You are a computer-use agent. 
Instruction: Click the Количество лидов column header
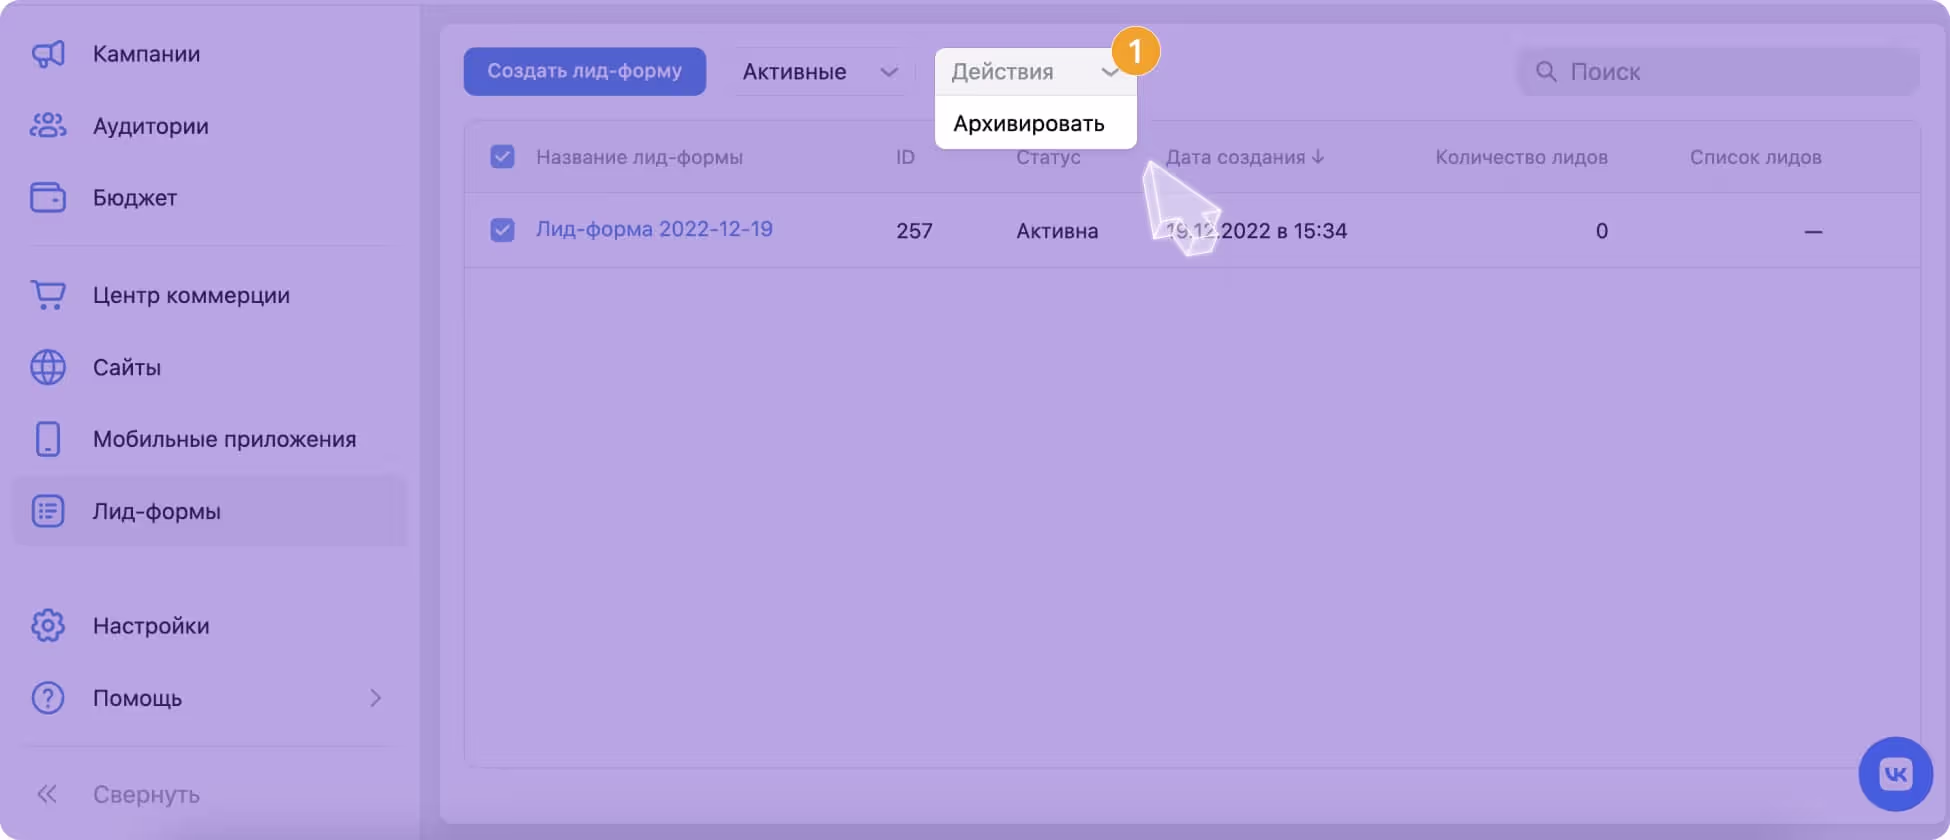pyautogui.click(x=1521, y=157)
